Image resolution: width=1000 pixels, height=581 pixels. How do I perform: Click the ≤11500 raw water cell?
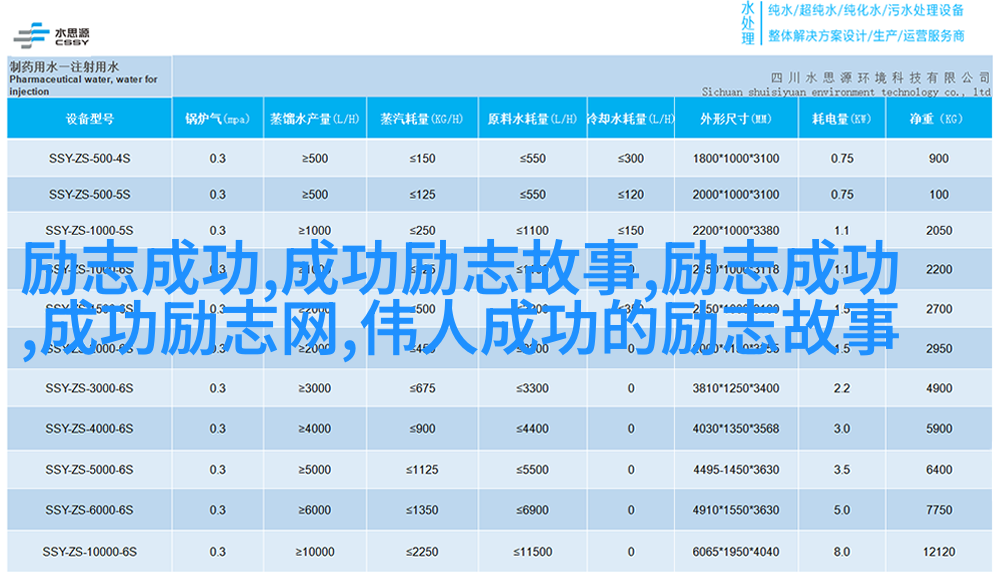click(x=533, y=552)
